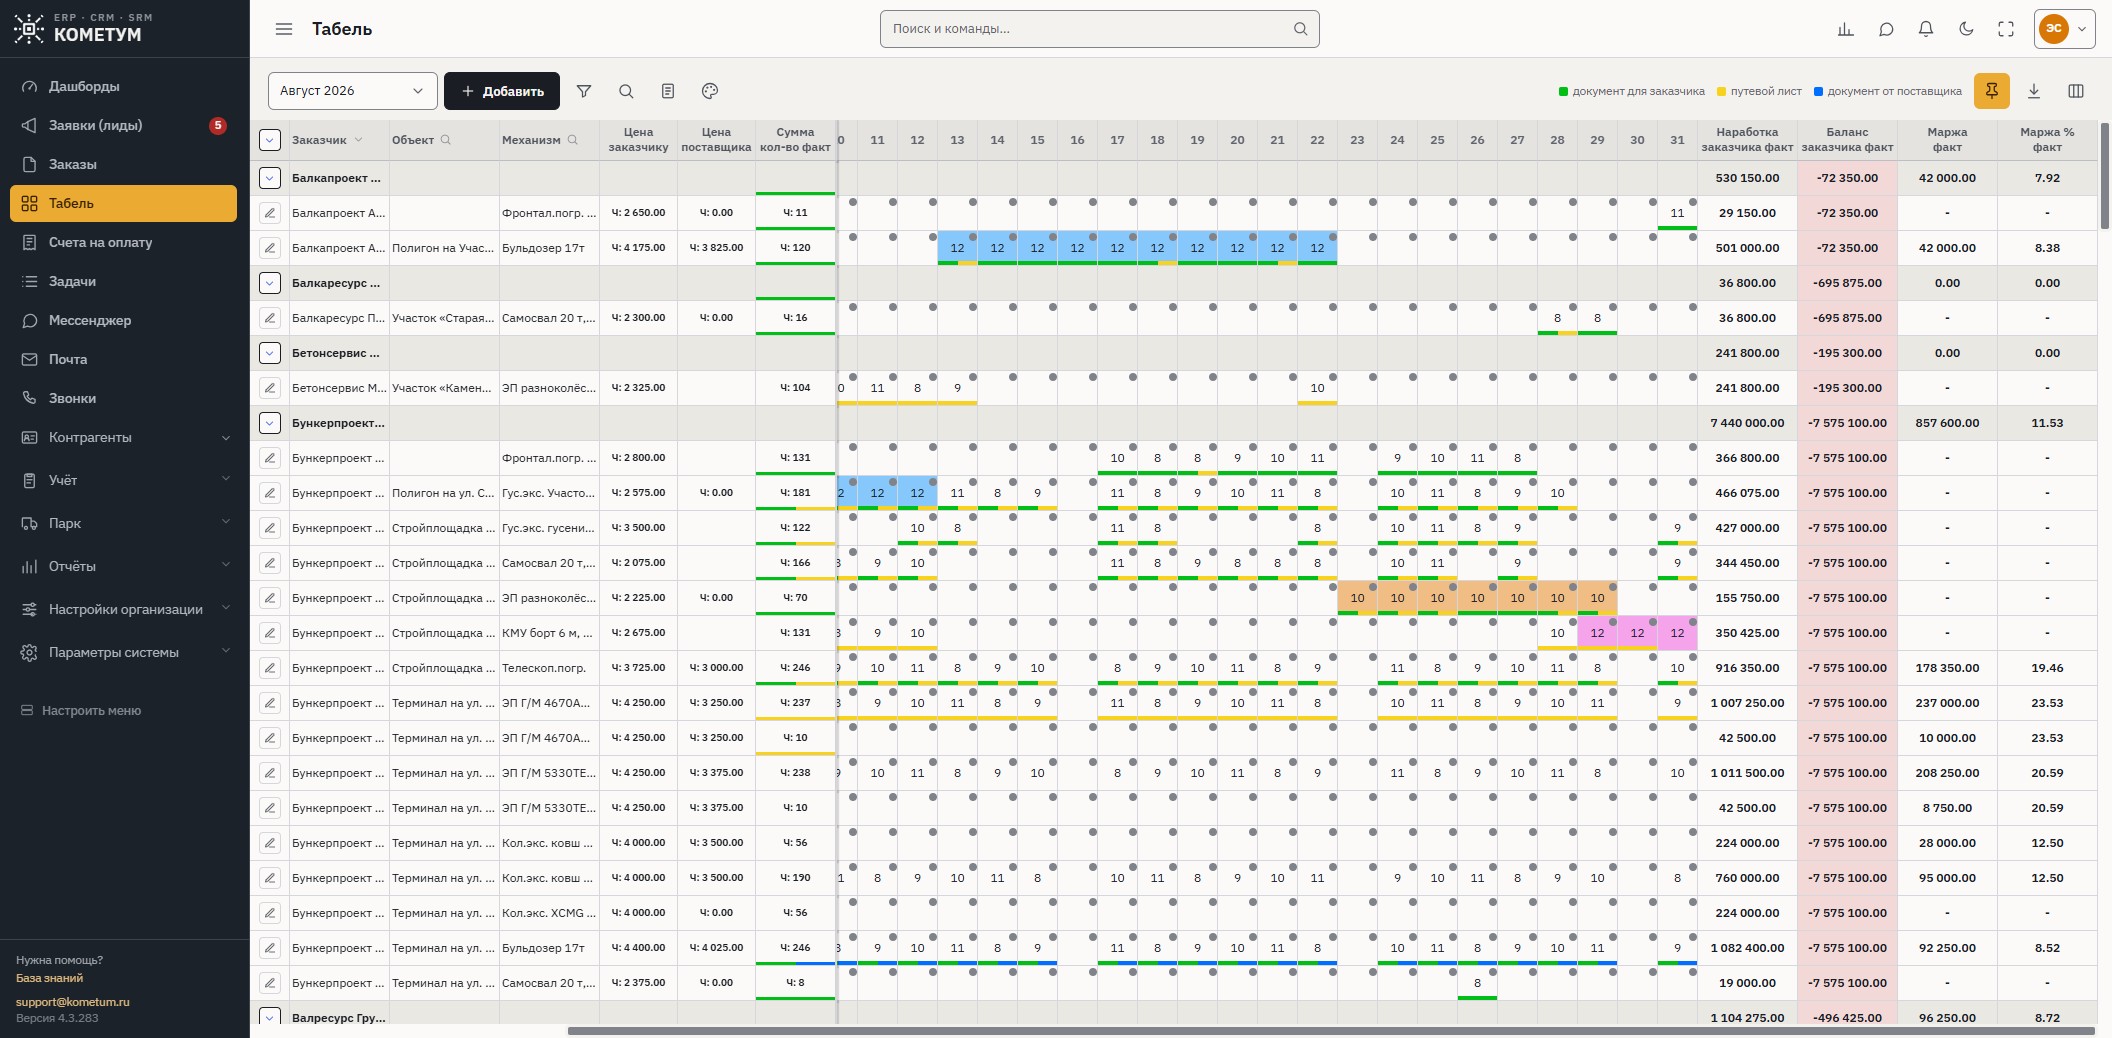Expand the Контрагенты menu

point(125,437)
